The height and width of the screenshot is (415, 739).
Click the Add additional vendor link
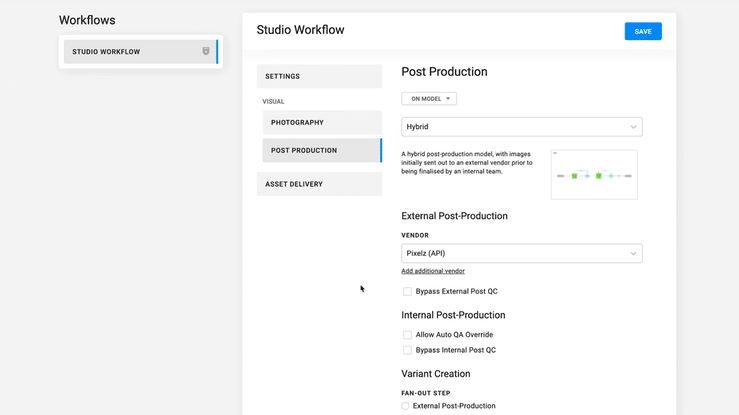433,271
